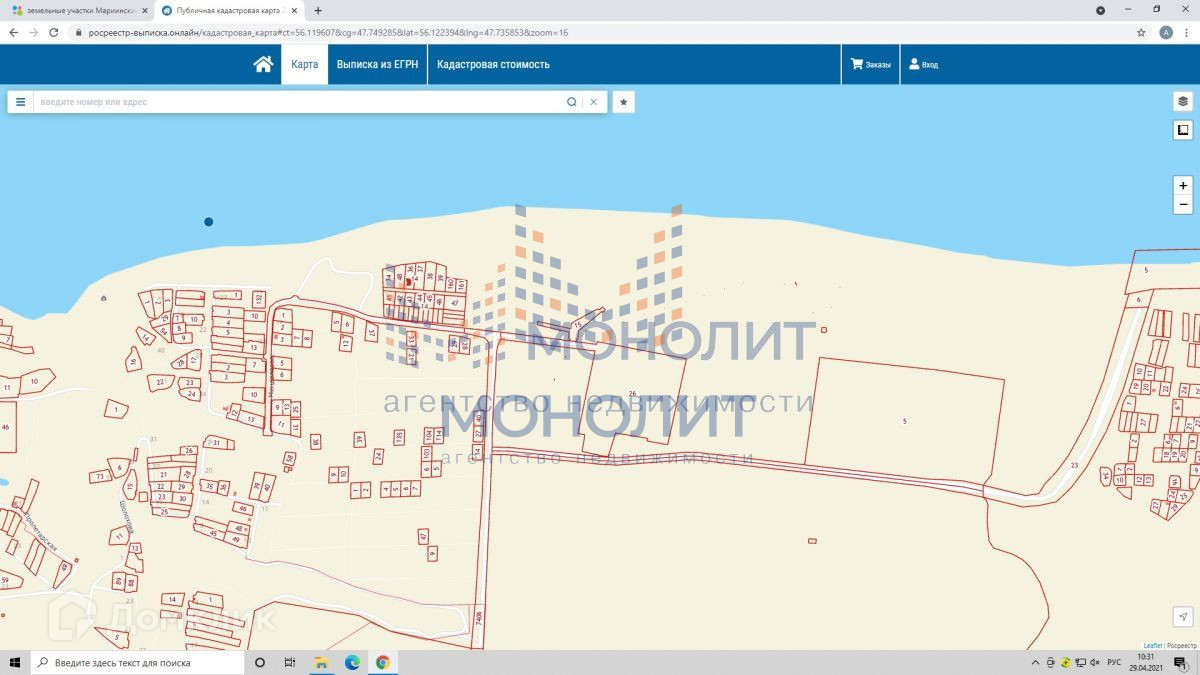
Task: Open the map layers selector
Action: tap(1183, 101)
